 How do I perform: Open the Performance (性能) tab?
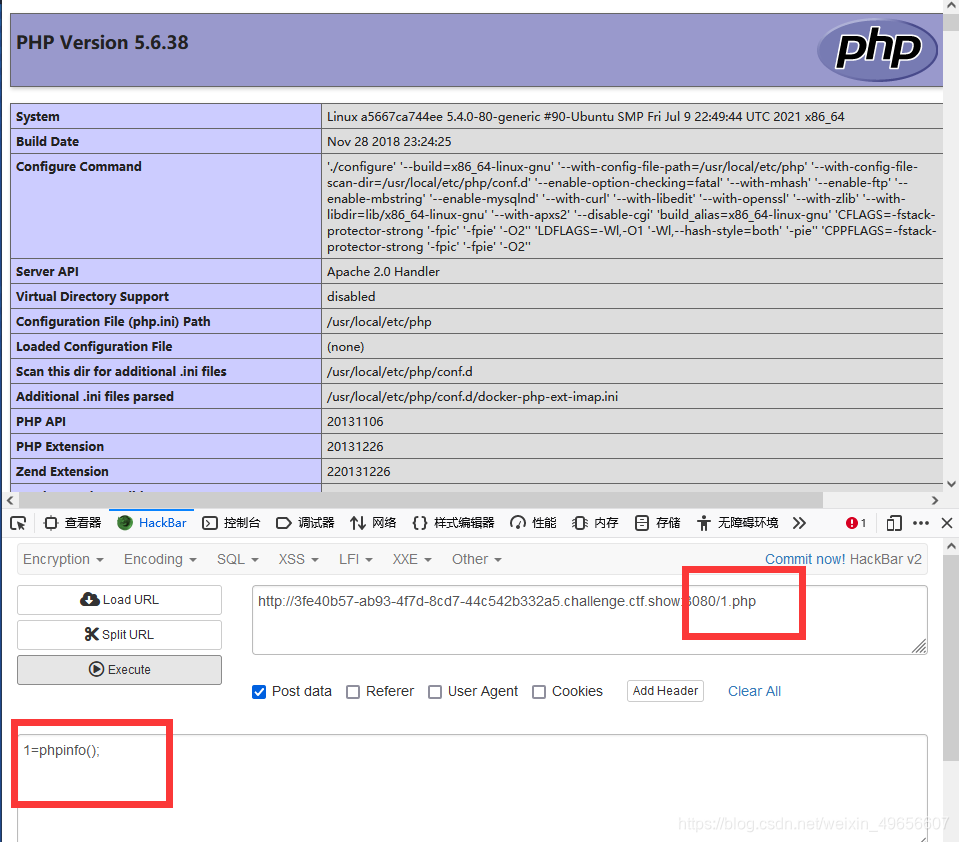pyautogui.click(x=533, y=523)
